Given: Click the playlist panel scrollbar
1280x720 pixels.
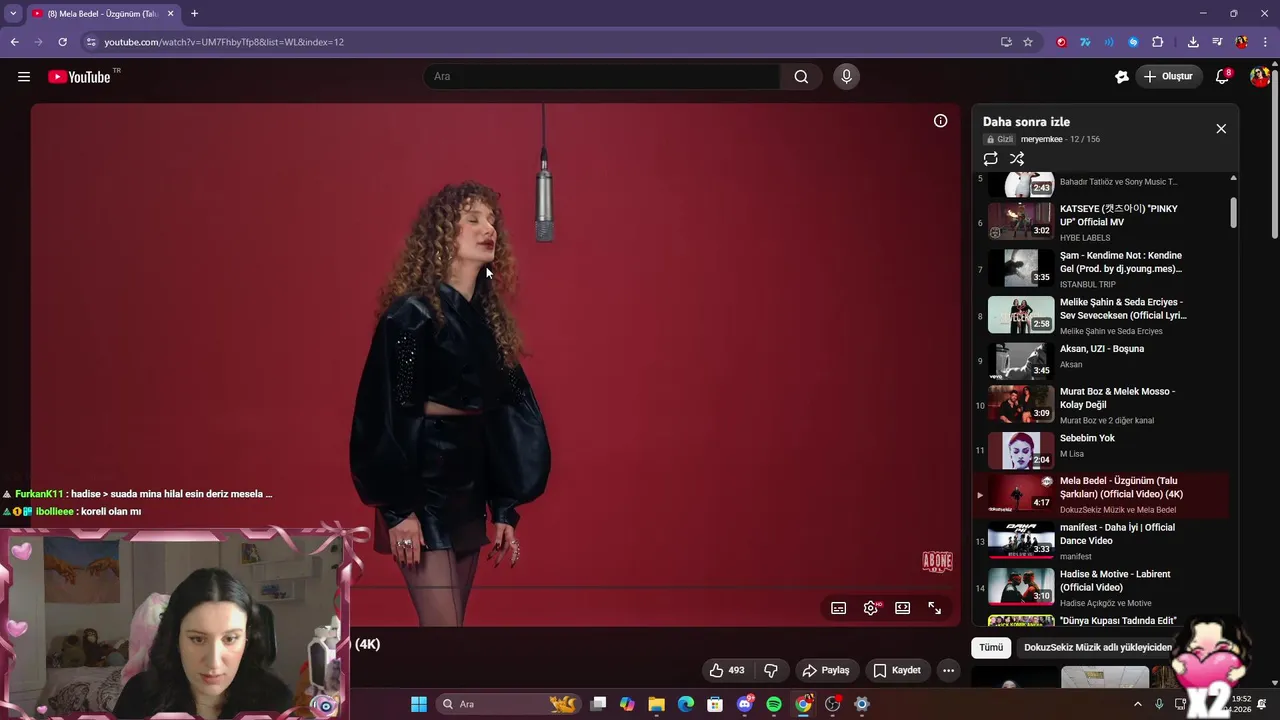Looking at the screenshot, I should pyautogui.click(x=1233, y=212).
